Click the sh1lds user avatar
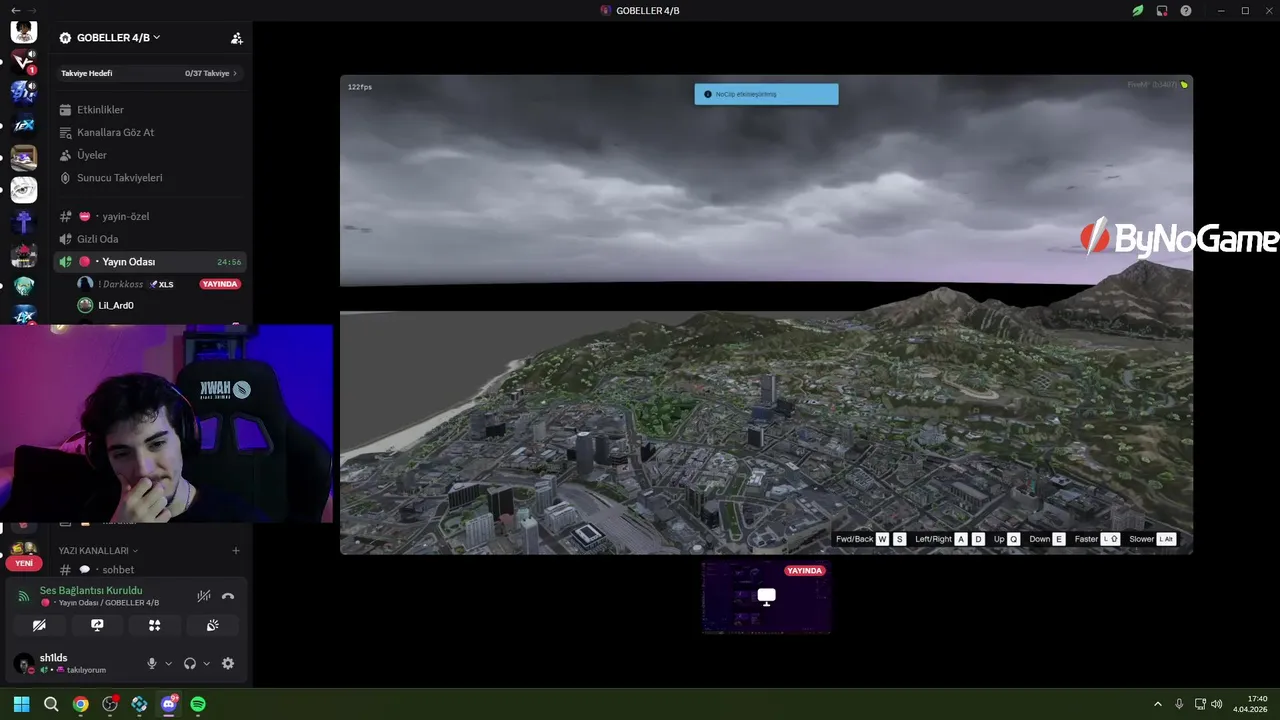The height and width of the screenshot is (720, 1280). [23, 663]
